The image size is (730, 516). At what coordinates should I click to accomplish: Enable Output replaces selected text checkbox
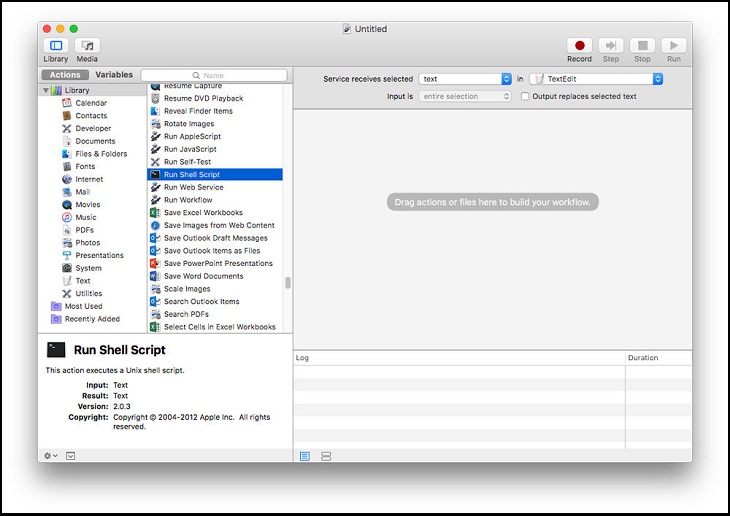point(525,96)
